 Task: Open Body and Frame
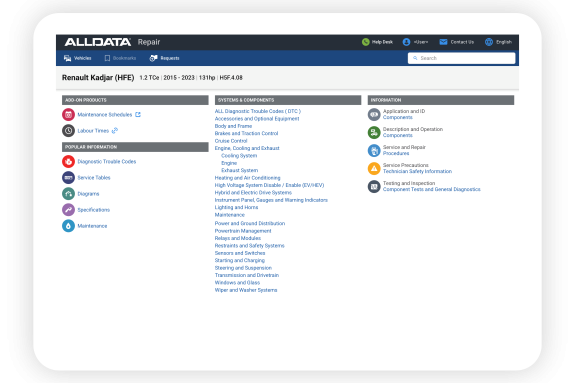233,126
